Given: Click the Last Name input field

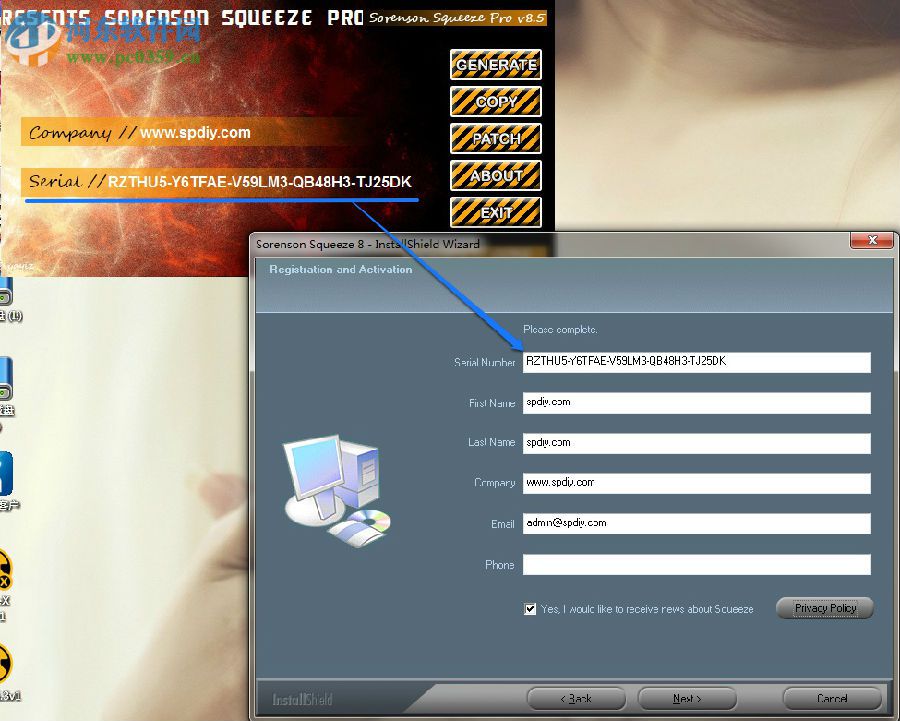Looking at the screenshot, I should pos(696,443).
